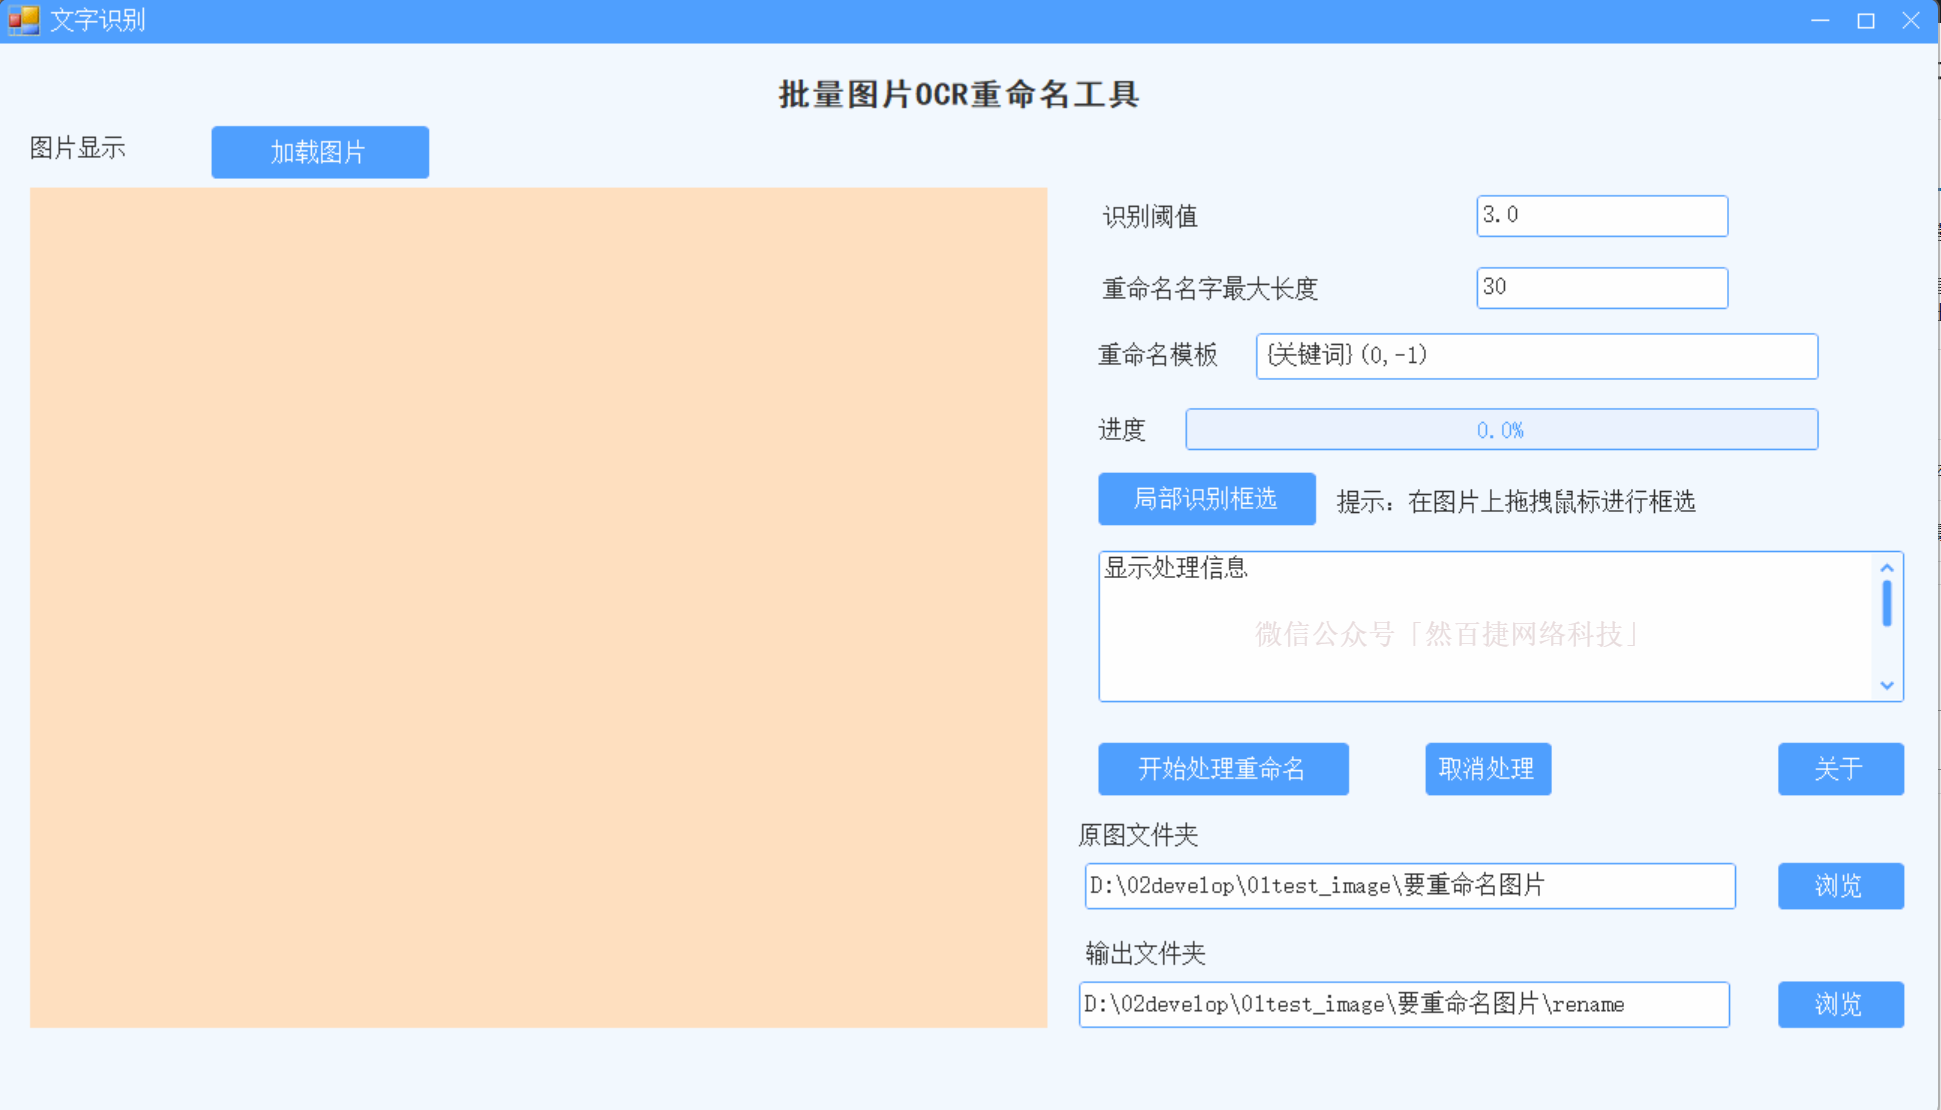Click the 进度 progress bar showing 0.0%
This screenshot has height=1110, width=1941.
(x=1500, y=429)
